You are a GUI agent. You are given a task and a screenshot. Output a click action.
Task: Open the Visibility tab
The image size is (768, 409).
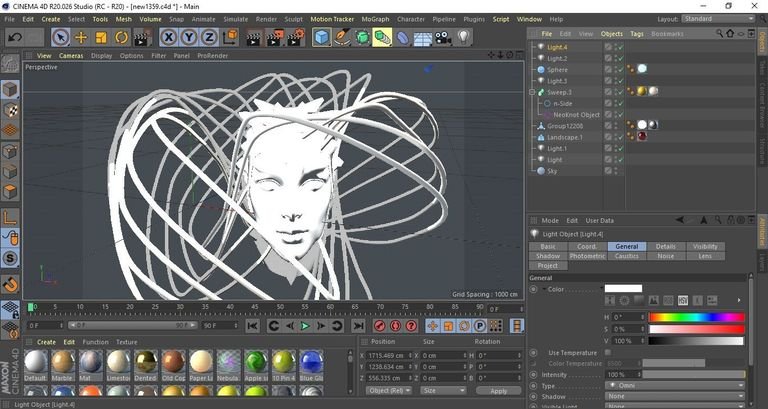tap(705, 246)
